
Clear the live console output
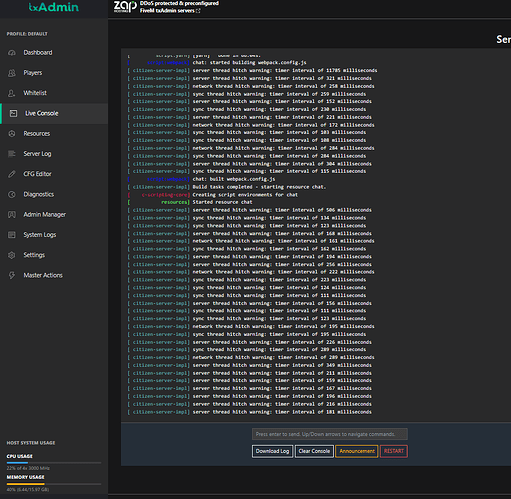(314, 451)
